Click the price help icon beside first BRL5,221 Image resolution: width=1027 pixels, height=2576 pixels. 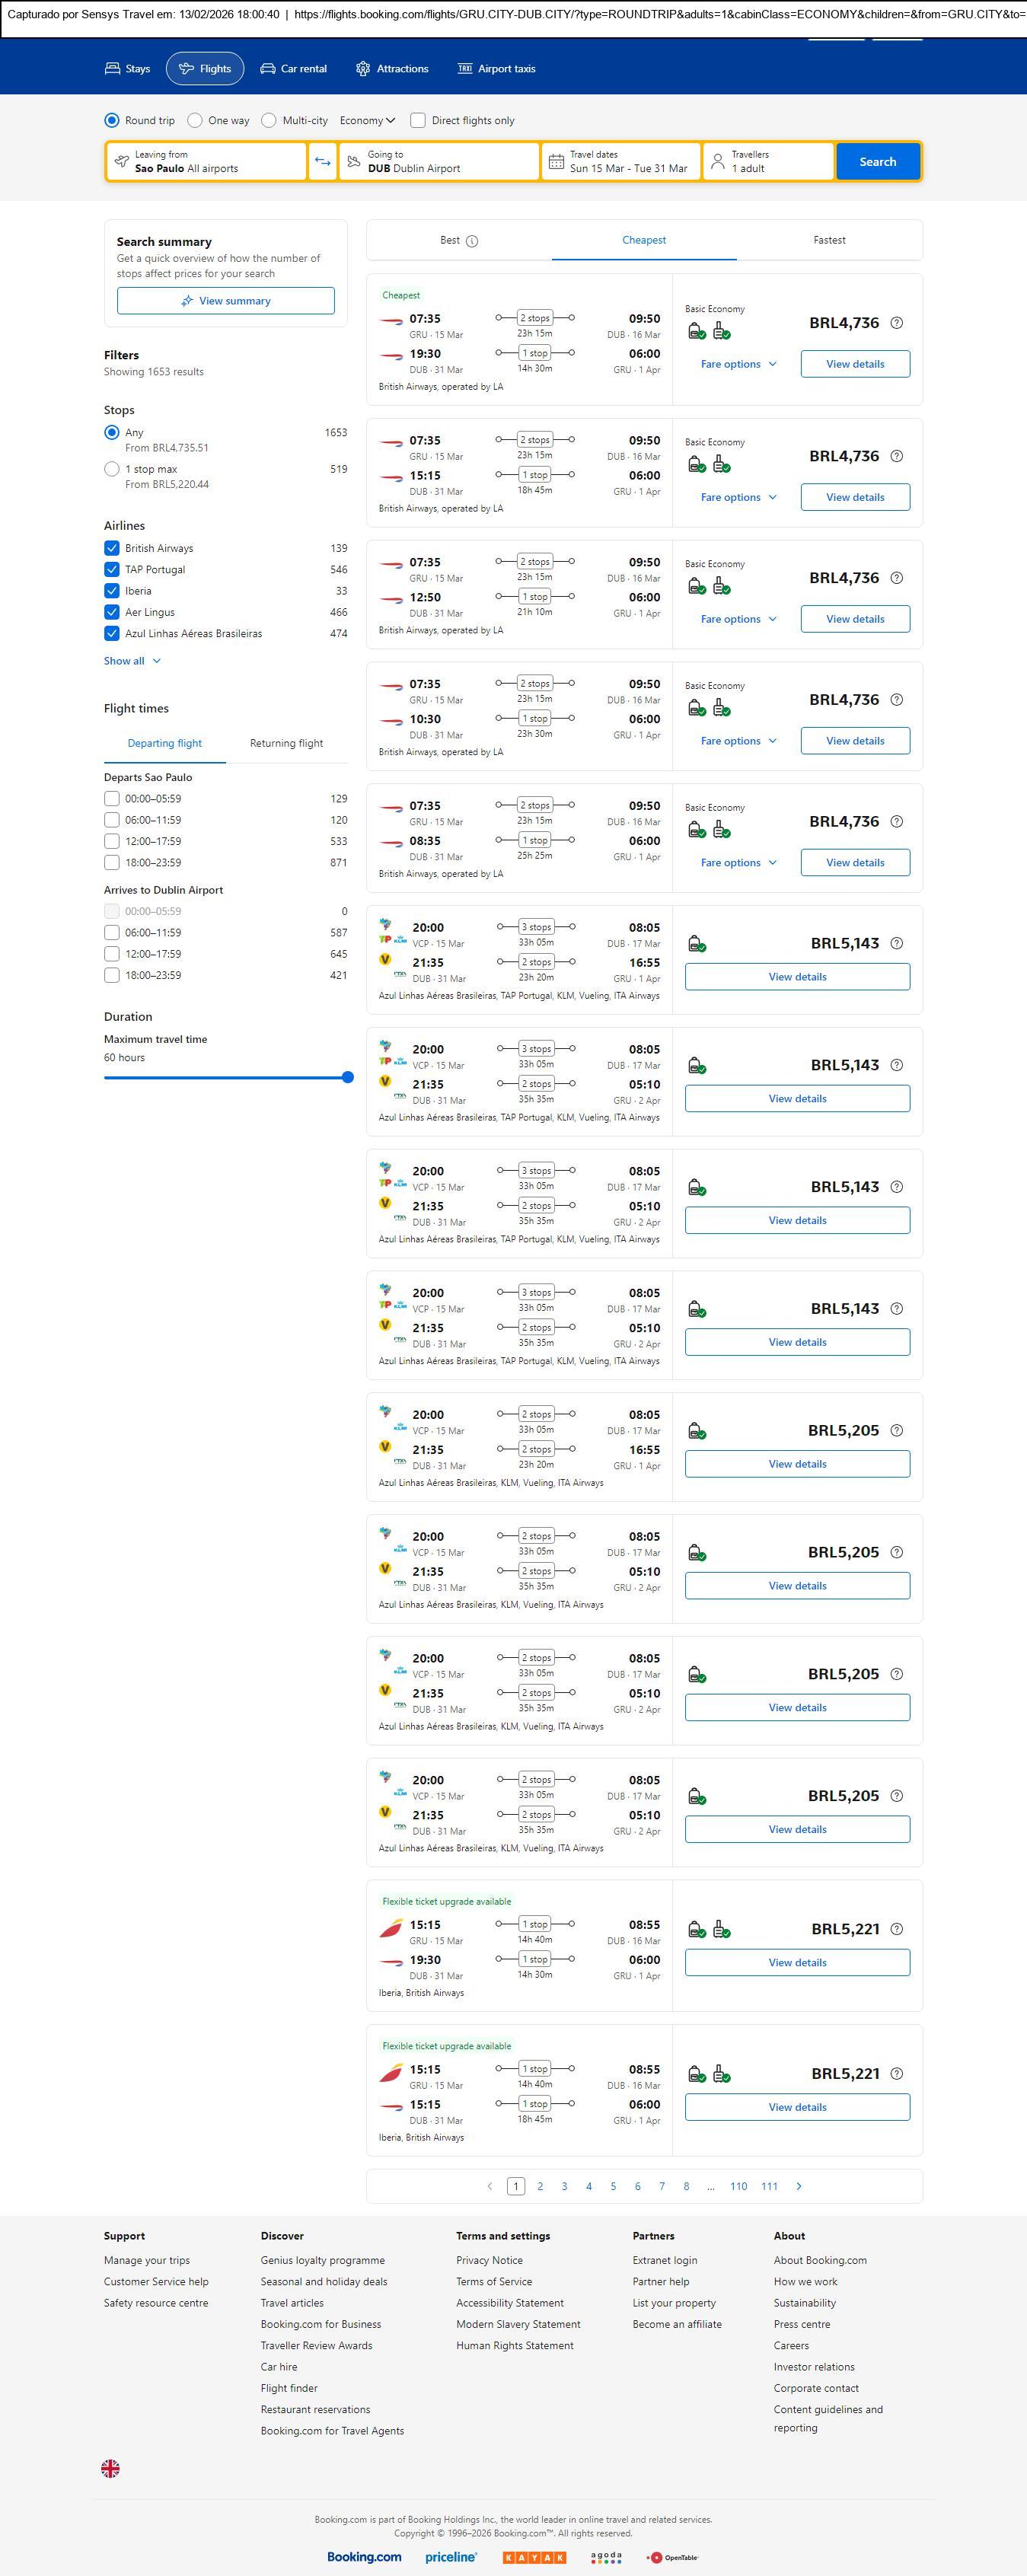click(896, 1928)
